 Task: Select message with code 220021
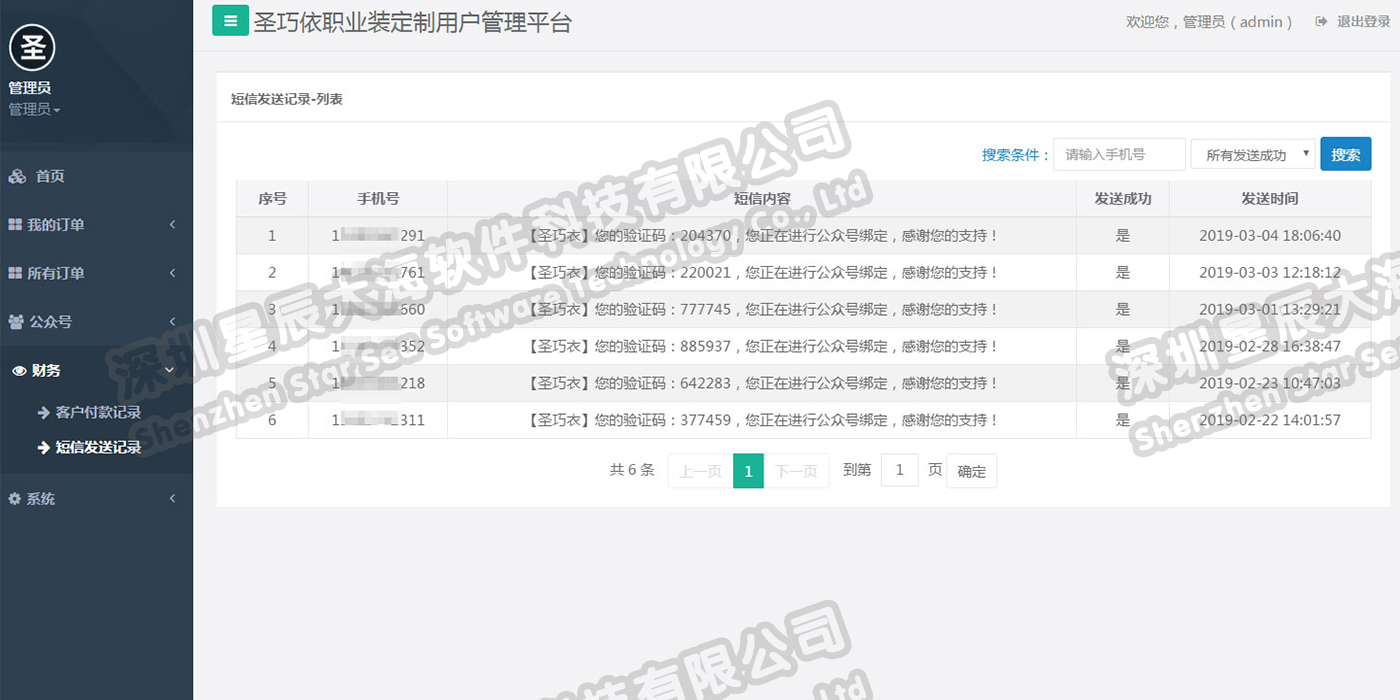click(762, 272)
